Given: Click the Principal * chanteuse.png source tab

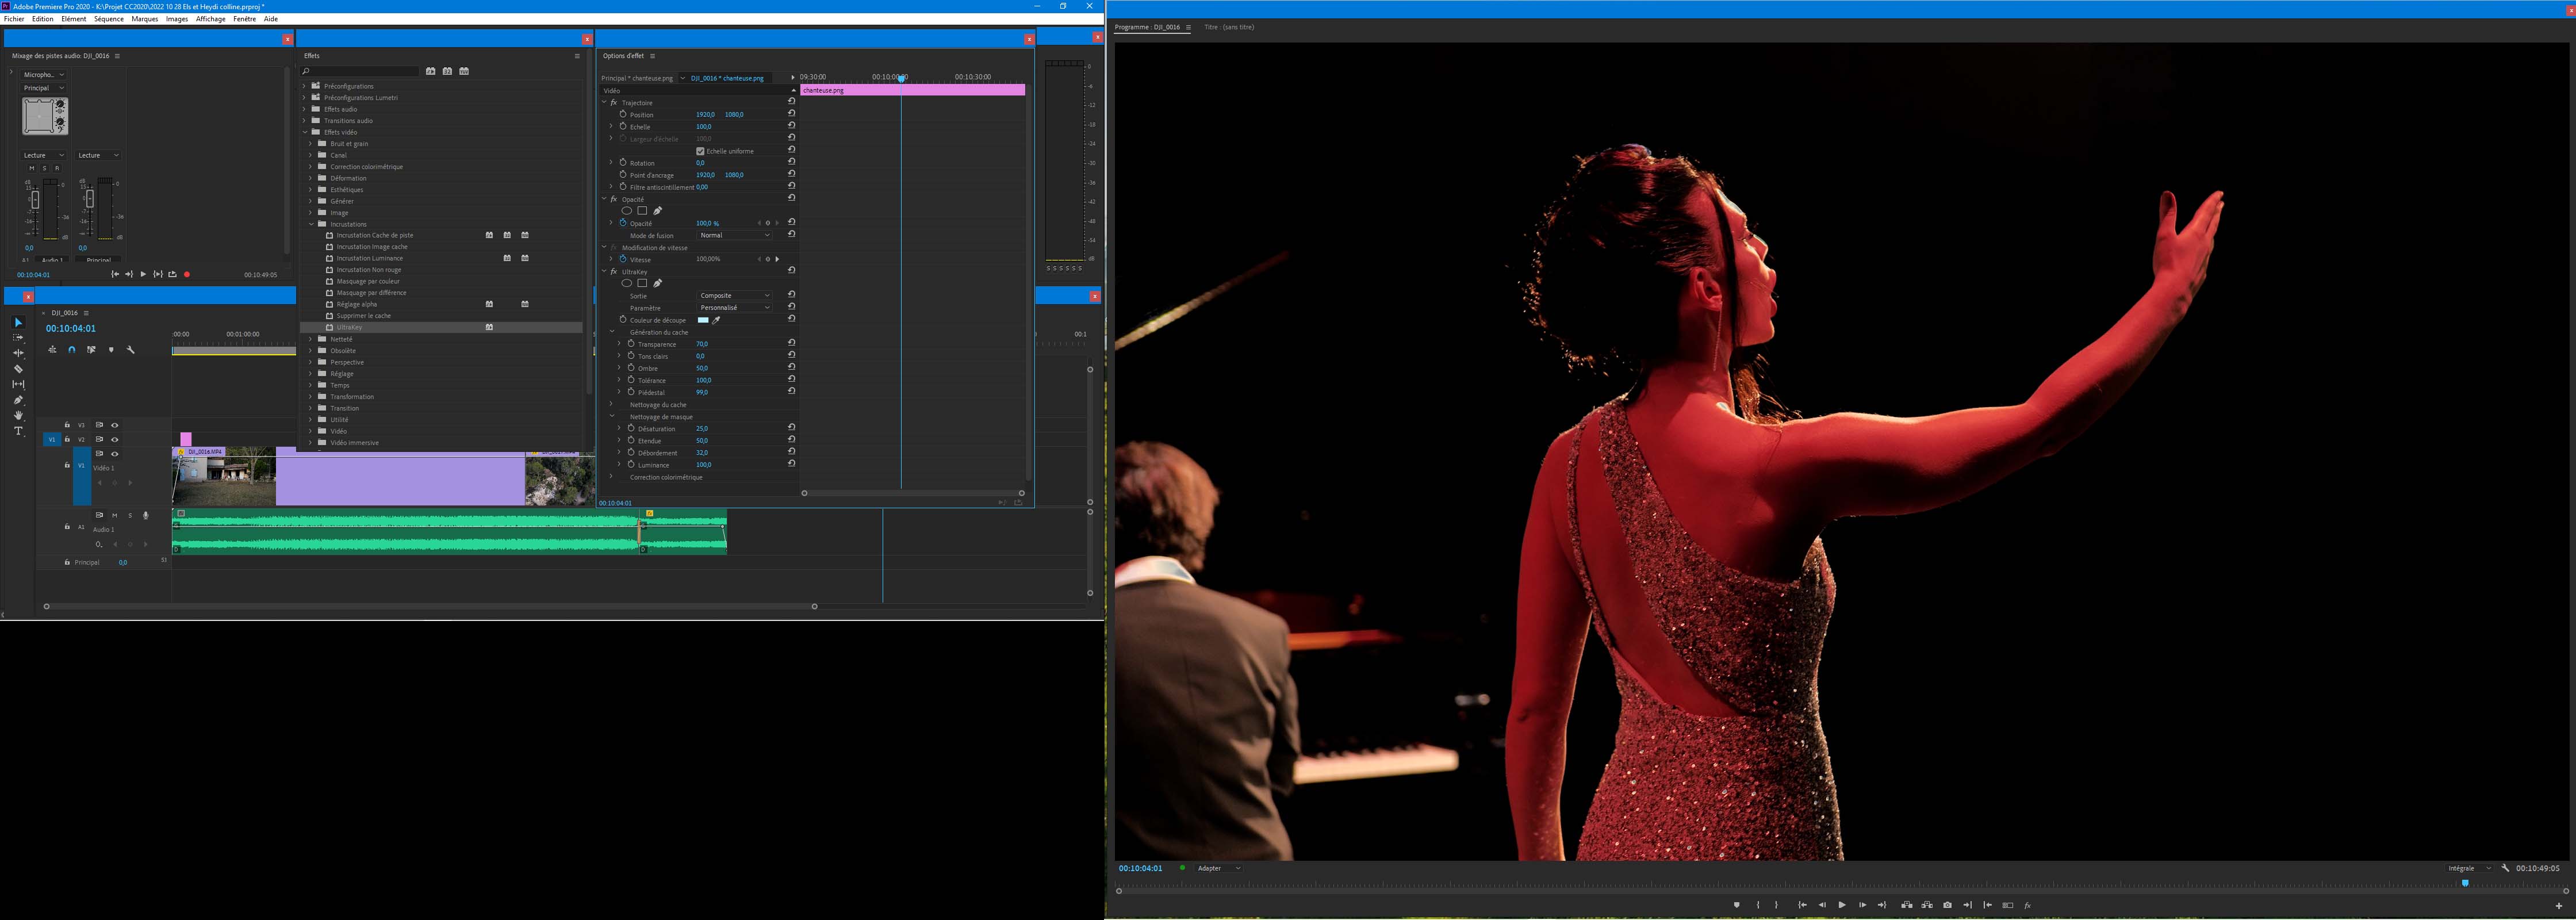Looking at the screenshot, I should click(x=637, y=78).
